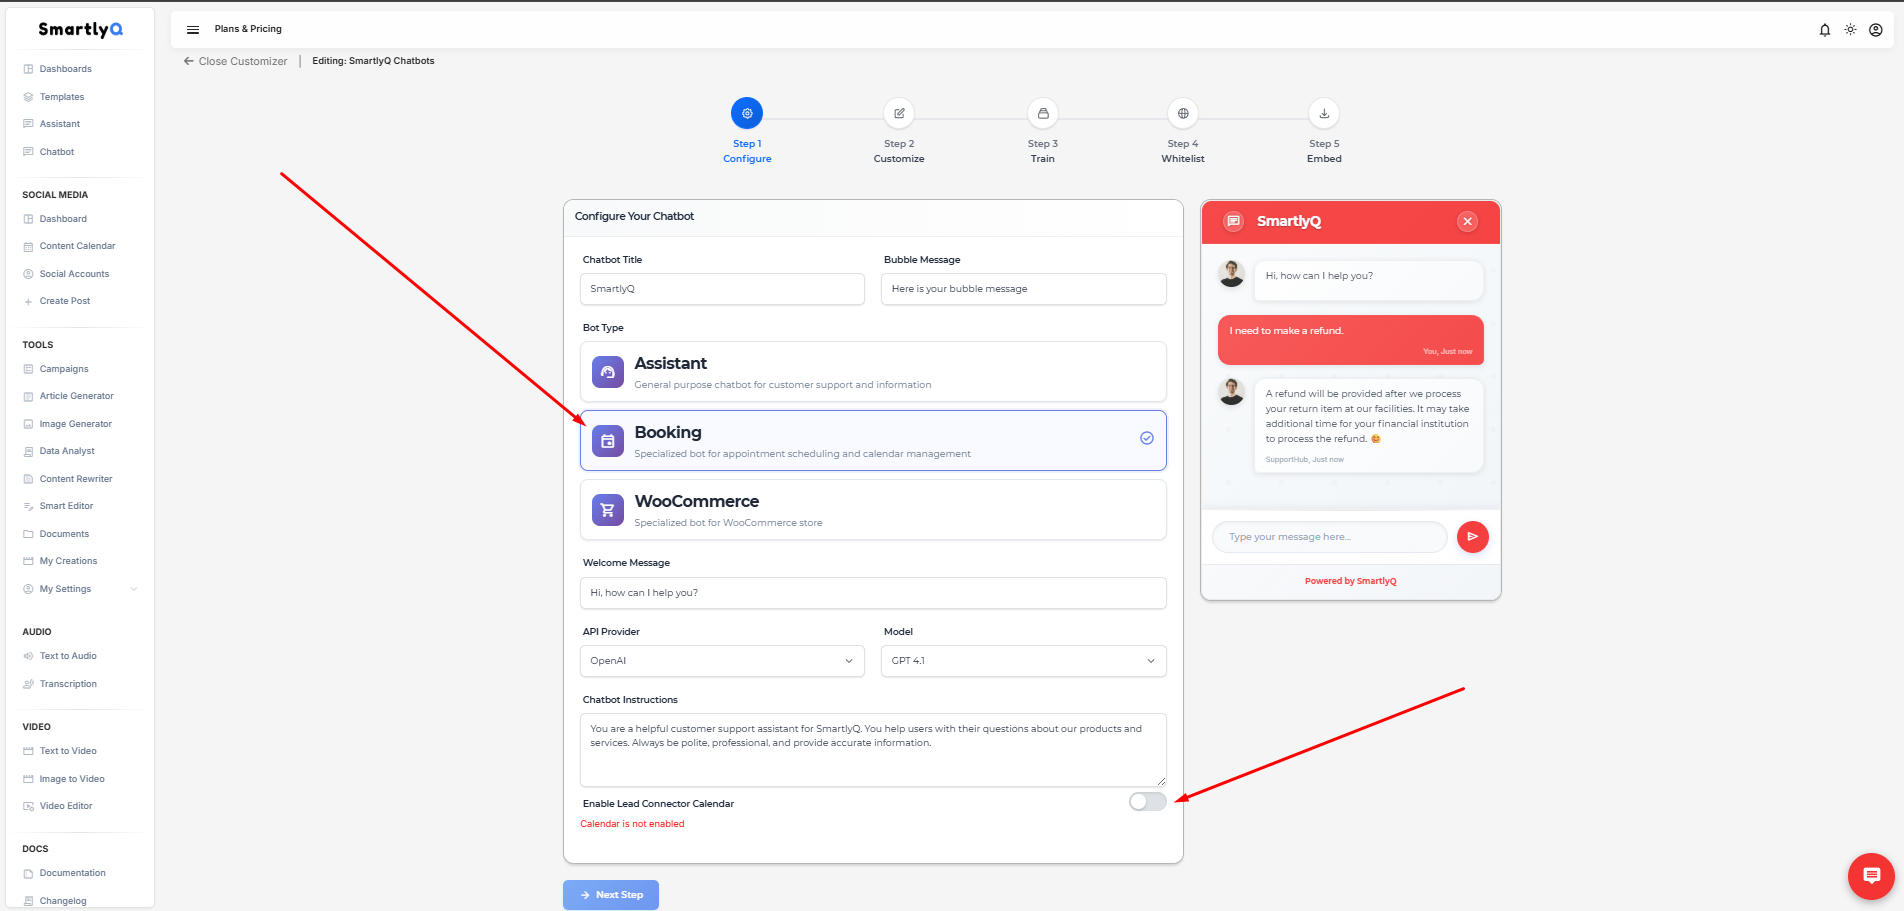This screenshot has width=1904, height=911.
Task: Select the WooCommerce bot type
Action: click(873, 510)
